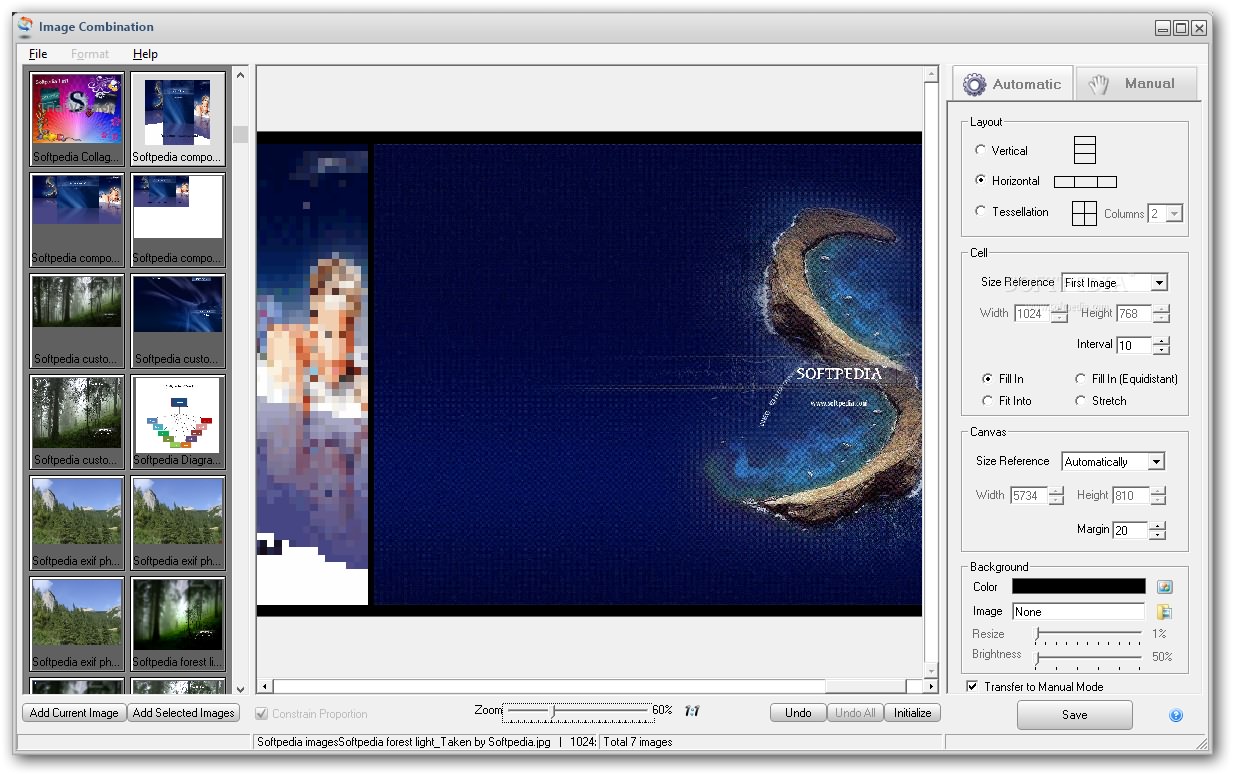The image size is (1233, 775).
Task: Click the preview horizontal scroll-right arrow
Action: pos(931,687)
